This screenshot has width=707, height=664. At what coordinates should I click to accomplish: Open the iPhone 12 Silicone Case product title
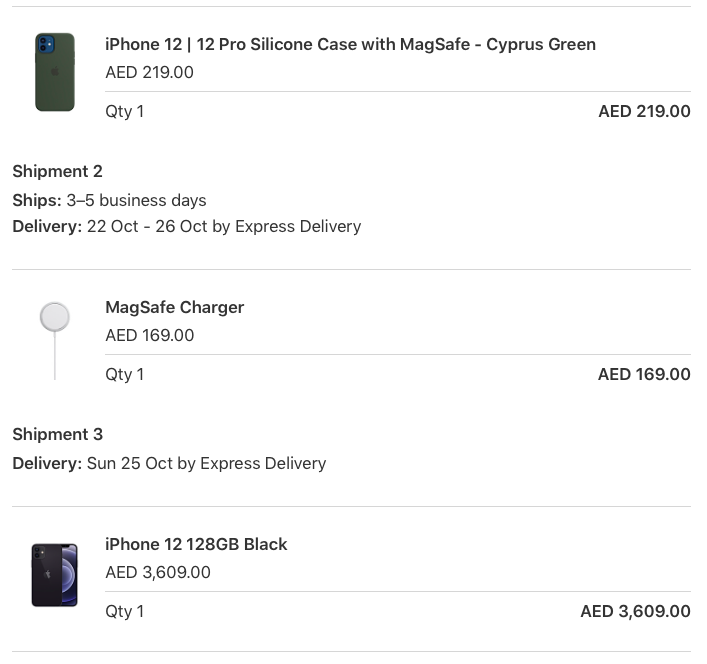coord(350,44)
